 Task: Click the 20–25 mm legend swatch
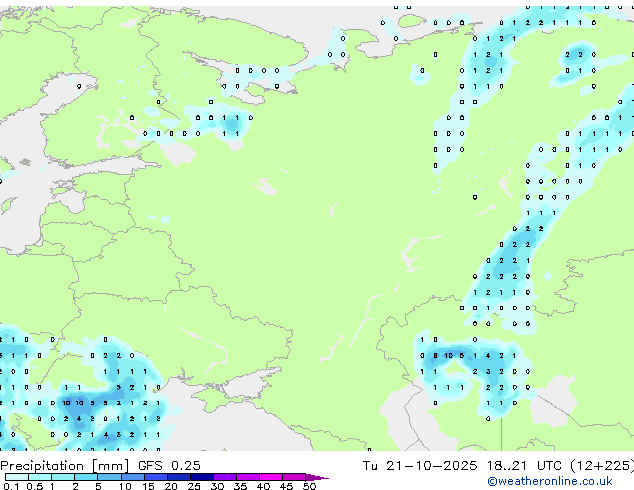(178, 477)
